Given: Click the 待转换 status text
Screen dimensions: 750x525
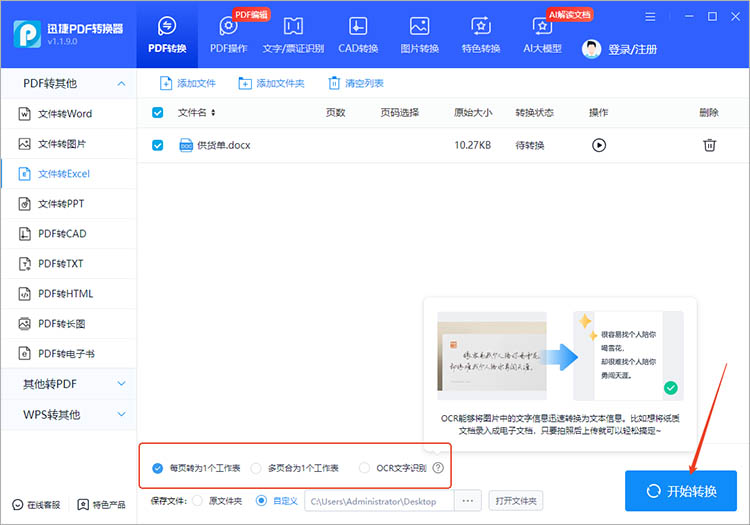Looking at the screenshot, I should (529, 145).
